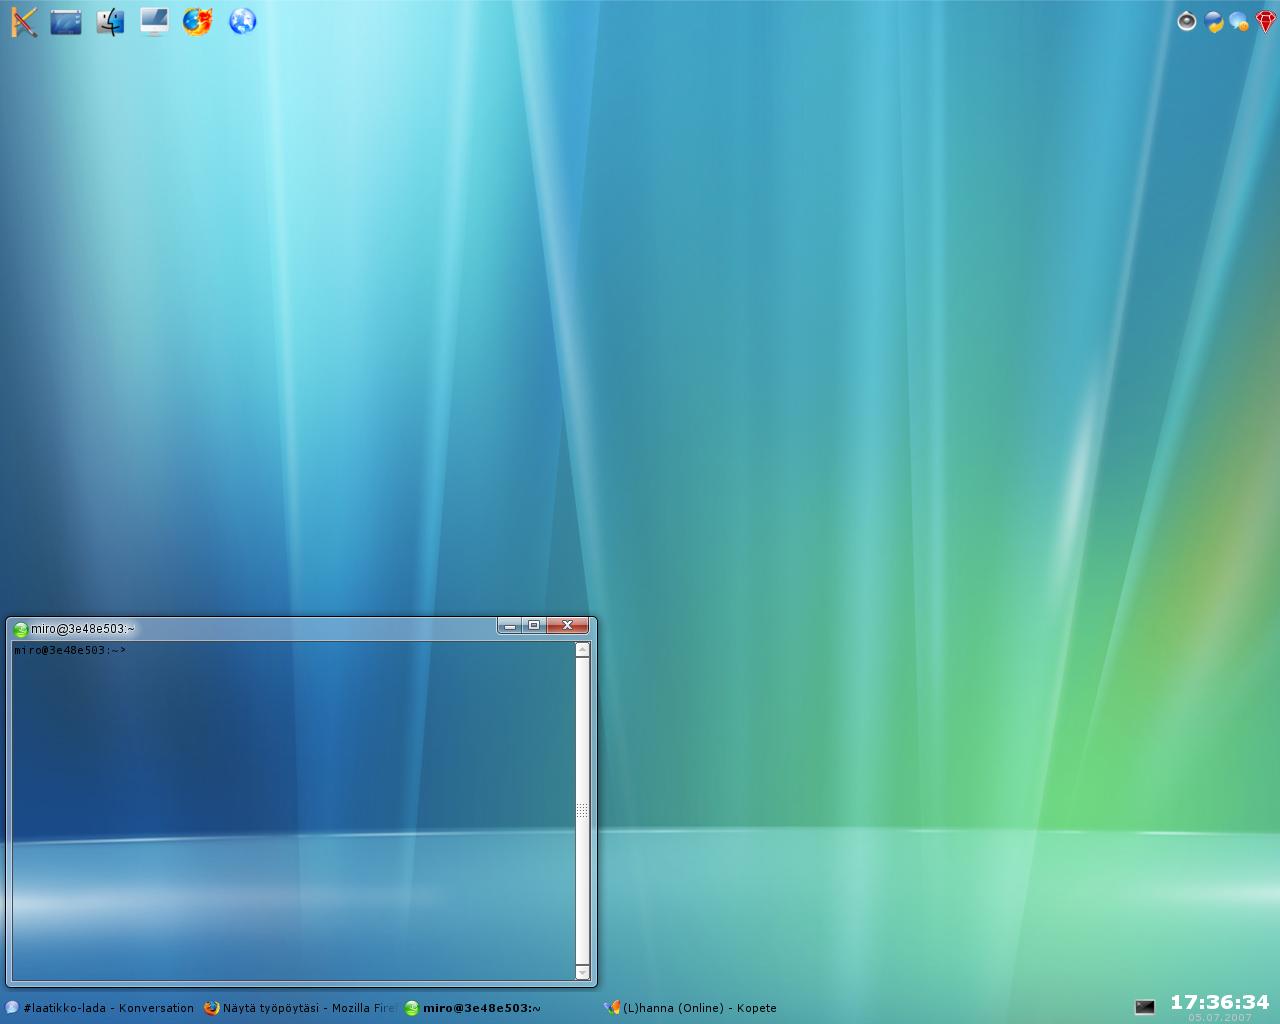
Task: Open the KDE K menu launcher
Action: (23, 21)
